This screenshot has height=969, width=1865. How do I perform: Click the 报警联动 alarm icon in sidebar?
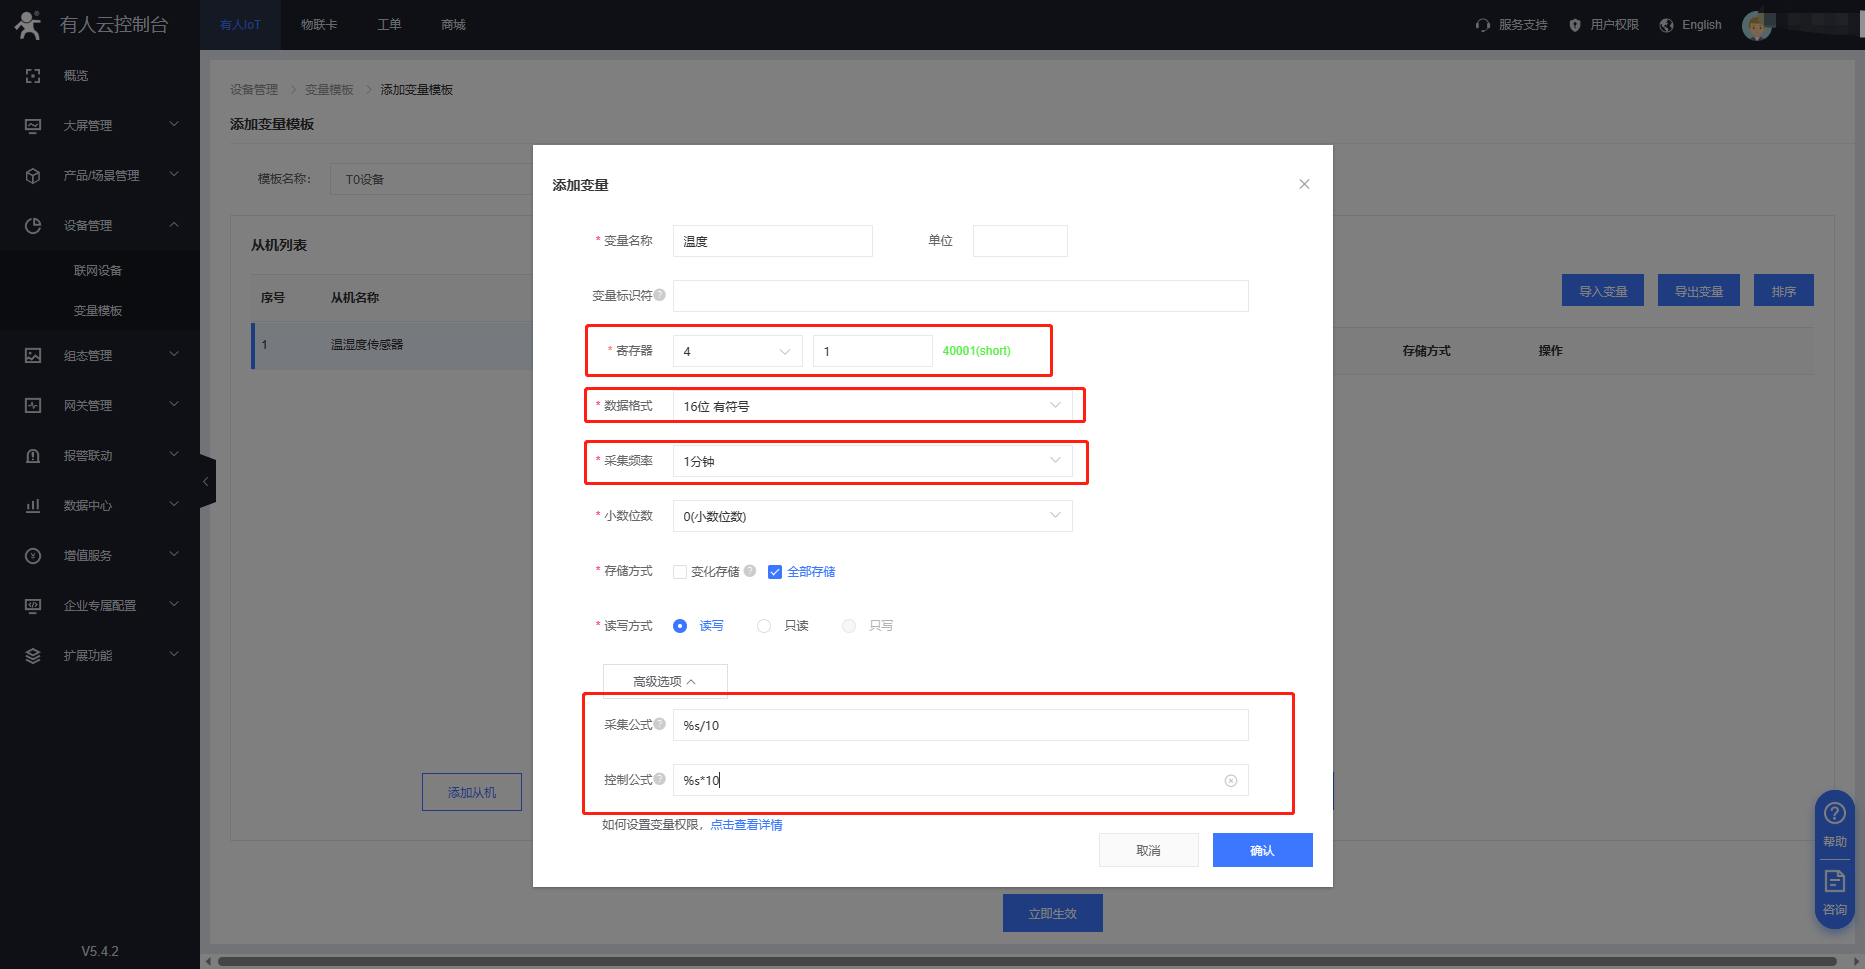coord(33,456)
